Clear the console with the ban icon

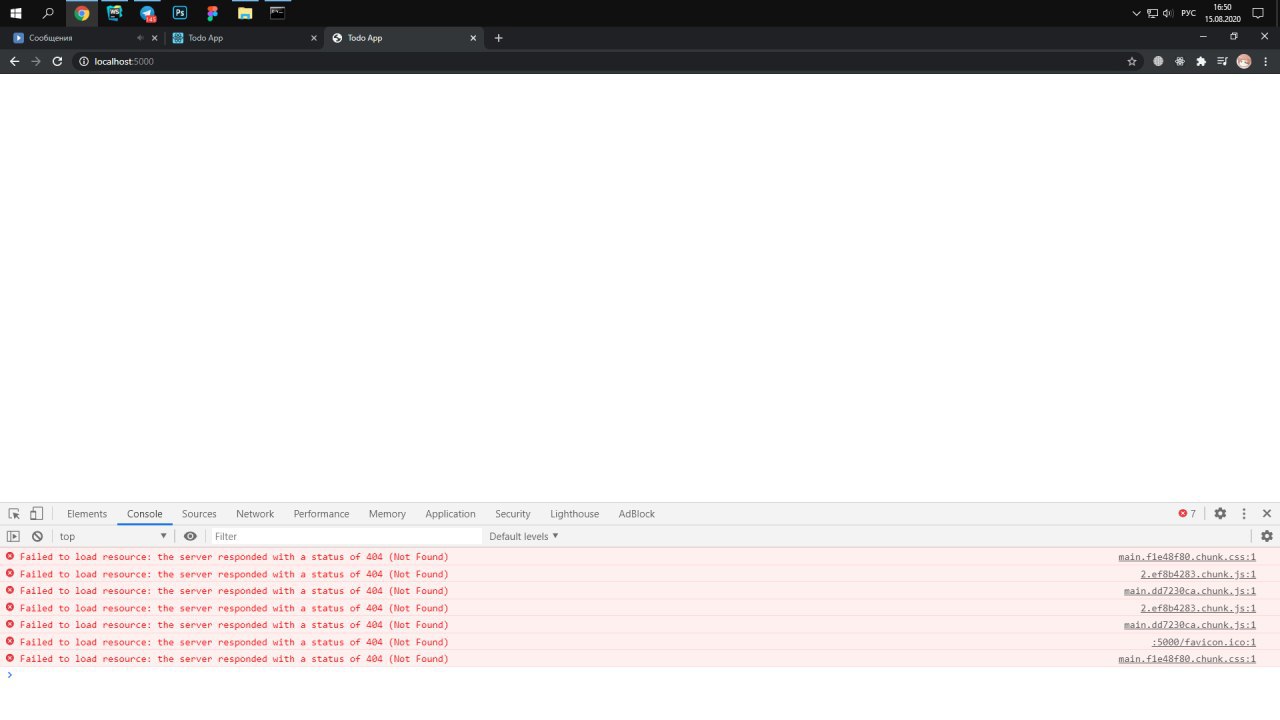click(37, 536)
